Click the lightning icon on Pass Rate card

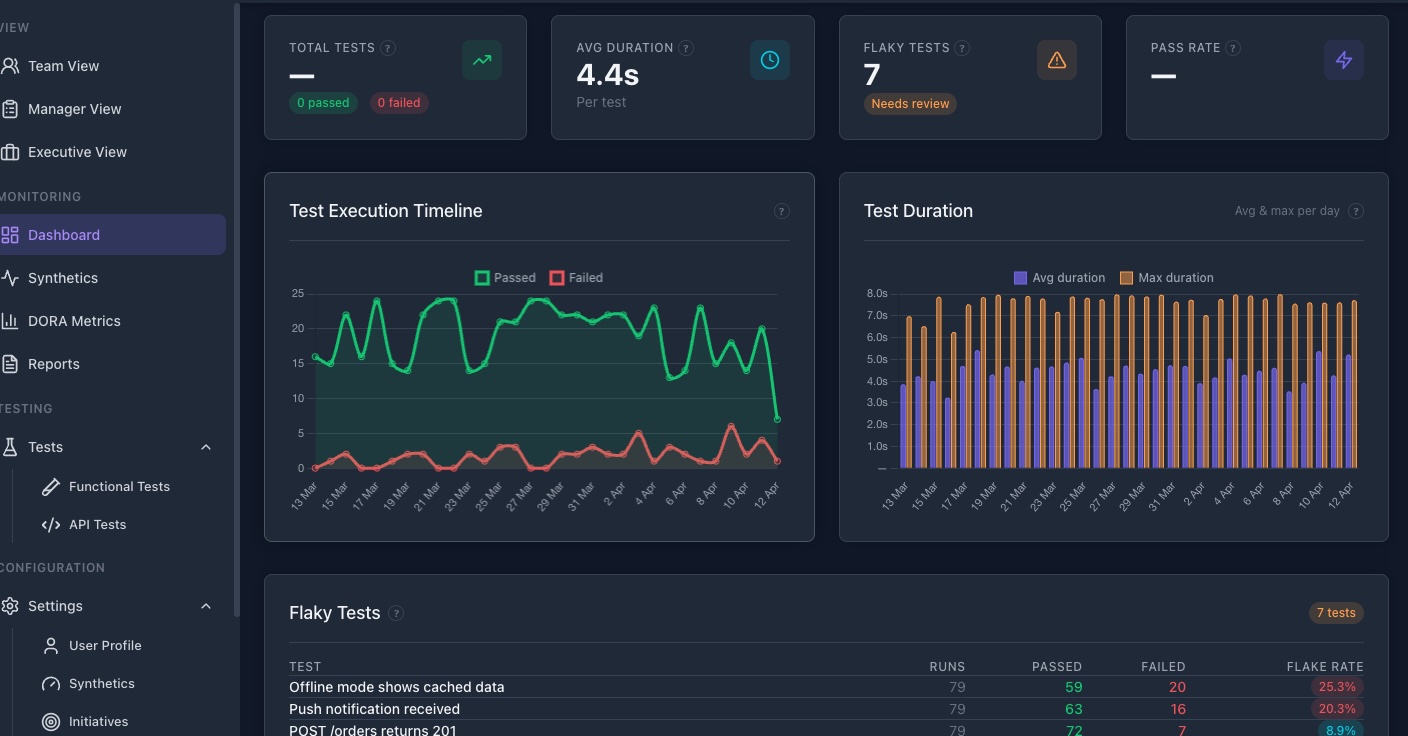click(x=1344, y=60)
